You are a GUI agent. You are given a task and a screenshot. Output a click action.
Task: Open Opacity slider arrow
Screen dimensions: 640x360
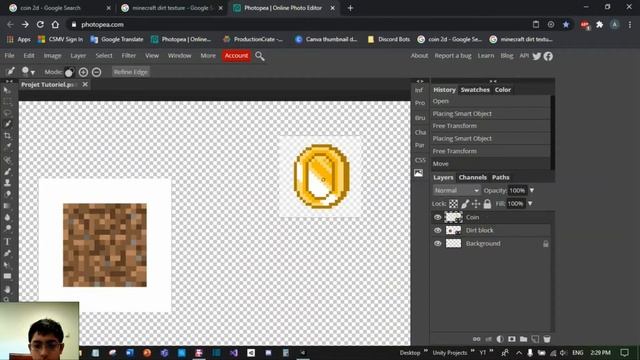pyautogui.click(x=532, y=190)
